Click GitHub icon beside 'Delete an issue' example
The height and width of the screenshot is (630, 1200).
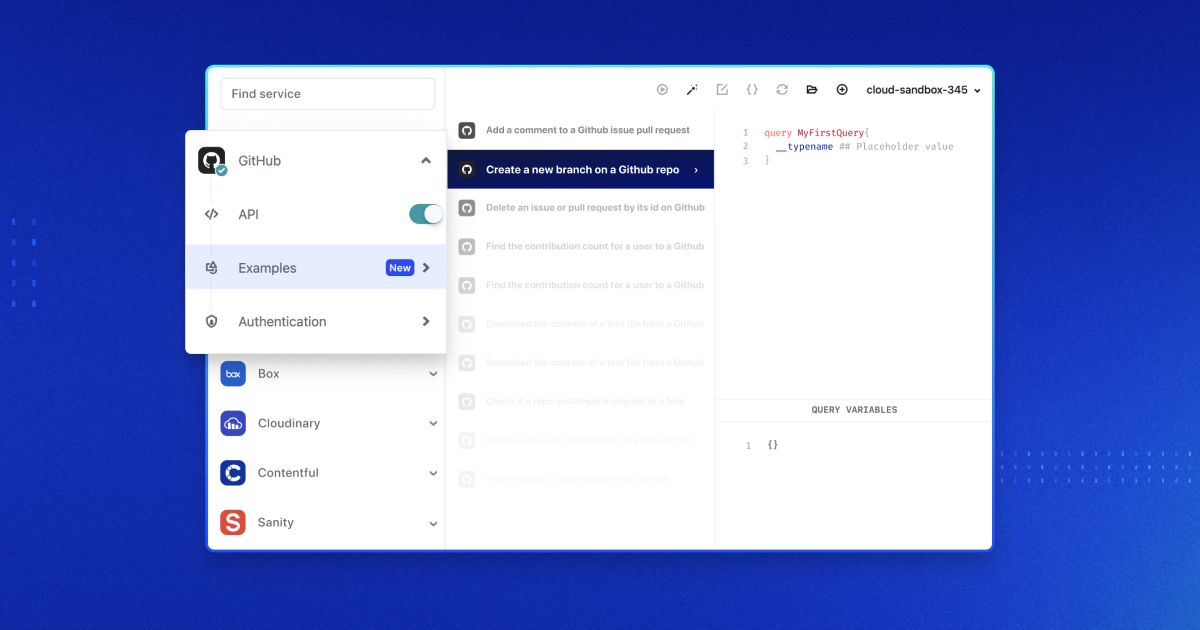tap(466, 208)
